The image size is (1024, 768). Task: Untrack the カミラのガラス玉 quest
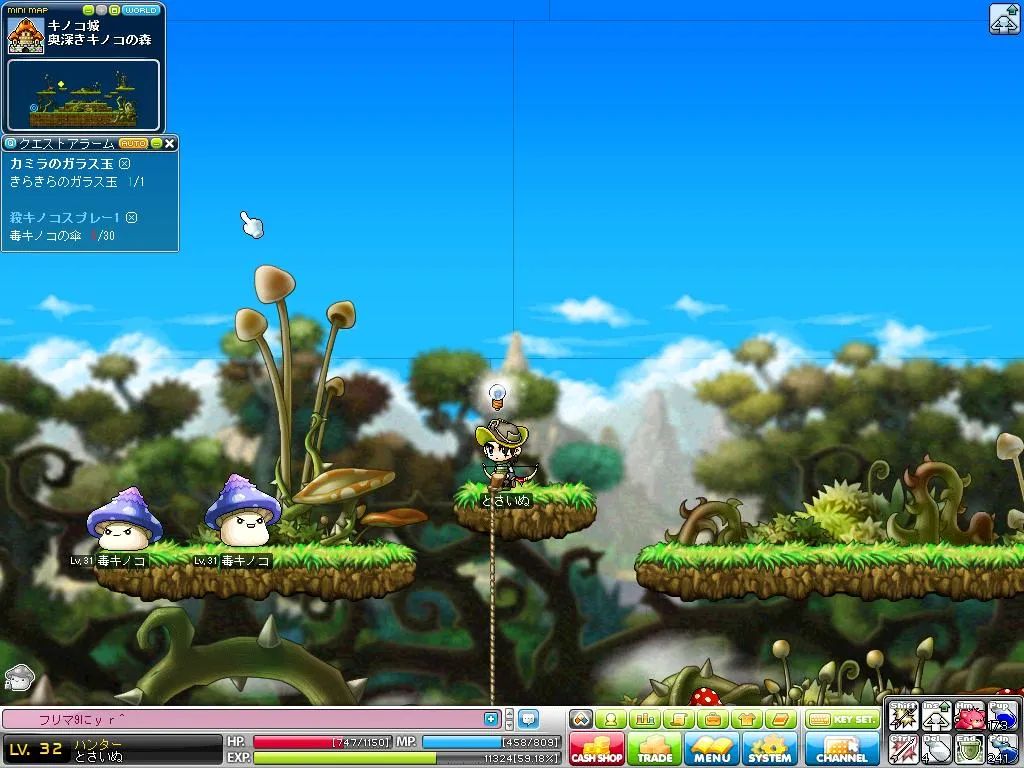click(x=124, y=163)
